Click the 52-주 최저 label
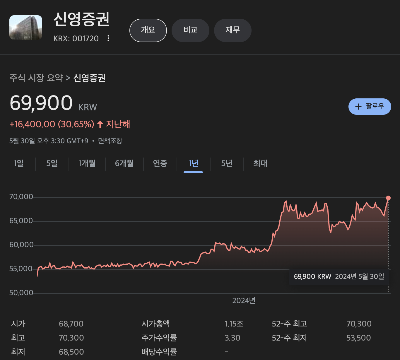The width and height of the screenshot is (400, 360). tap(289, 338)
